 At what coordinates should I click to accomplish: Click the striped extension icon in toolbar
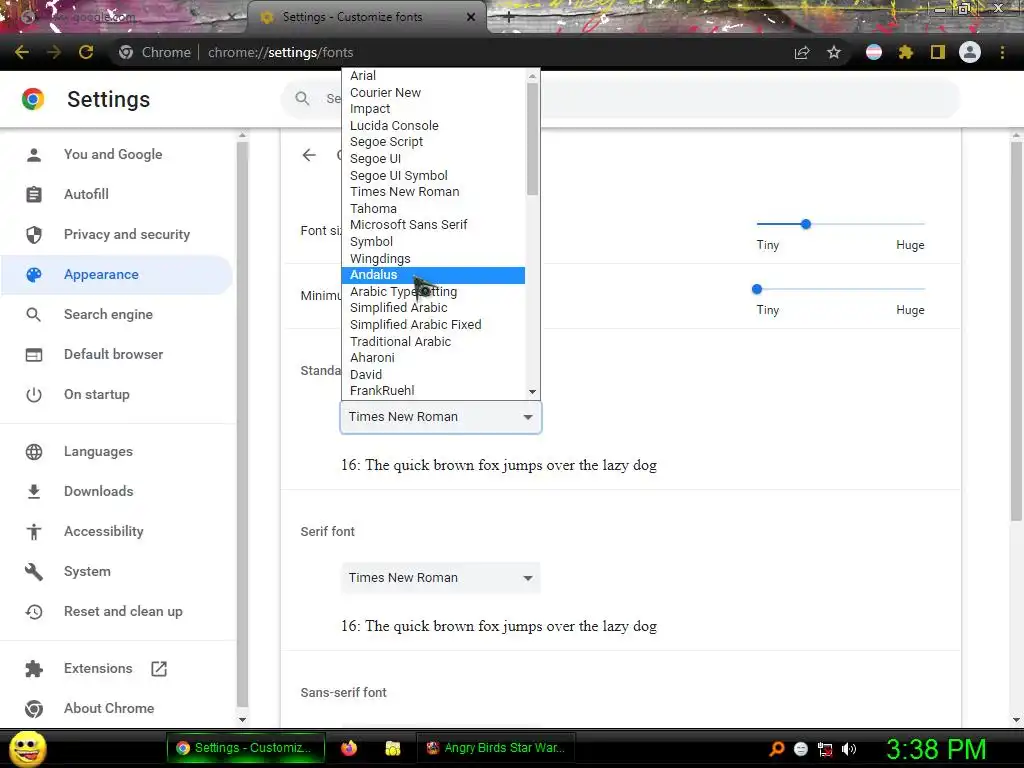[874, 52]
